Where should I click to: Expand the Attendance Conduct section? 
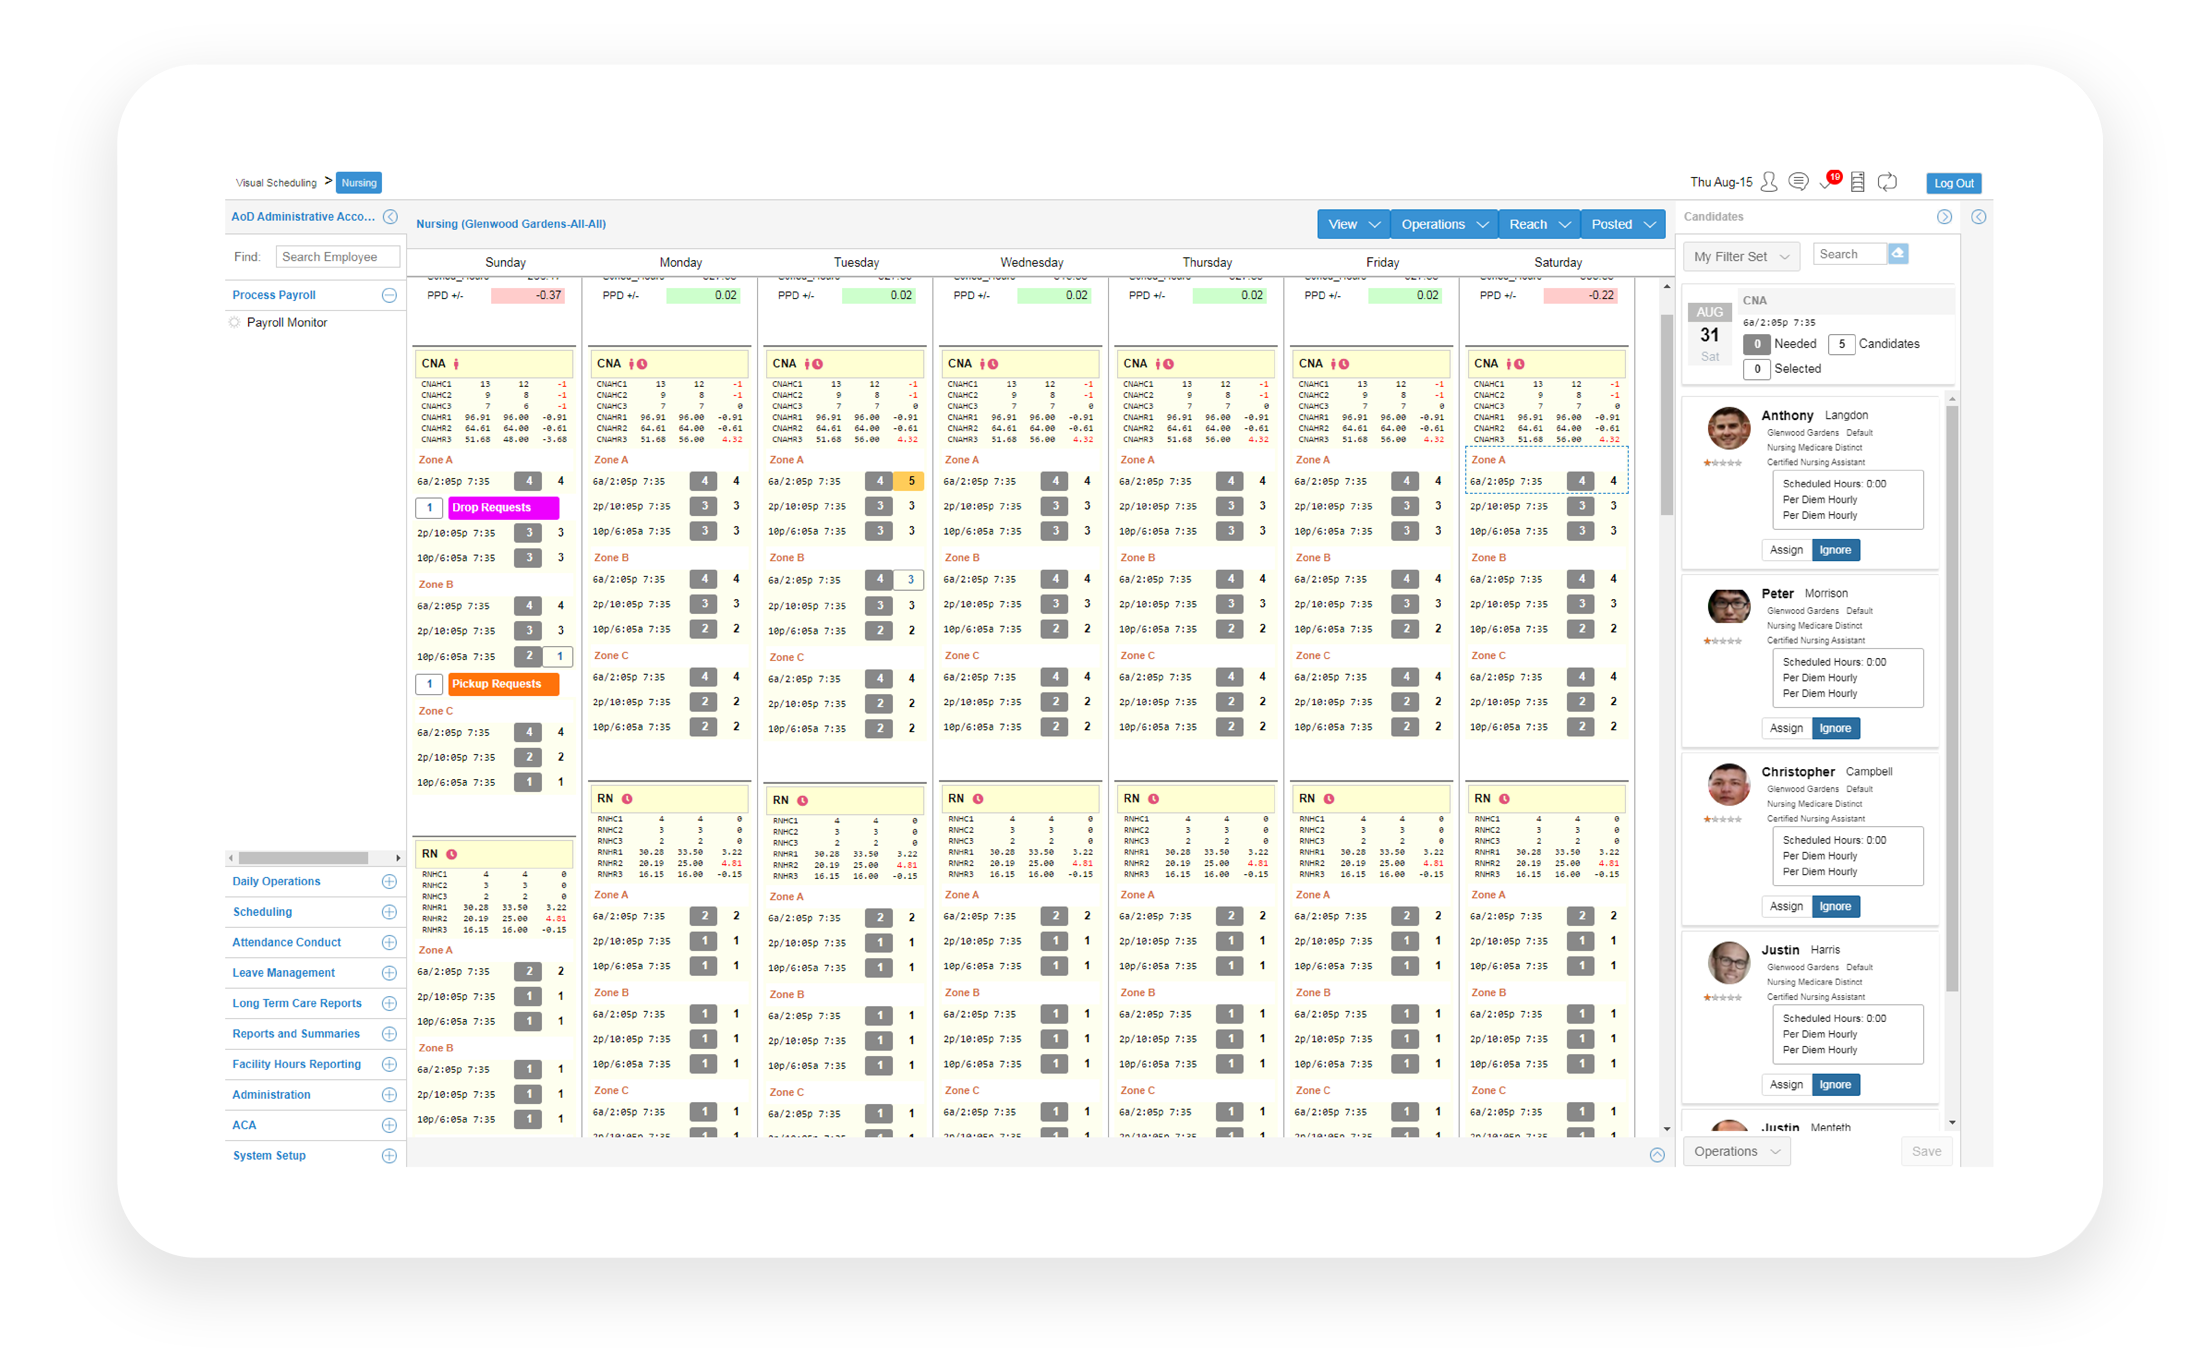(389, 943)
